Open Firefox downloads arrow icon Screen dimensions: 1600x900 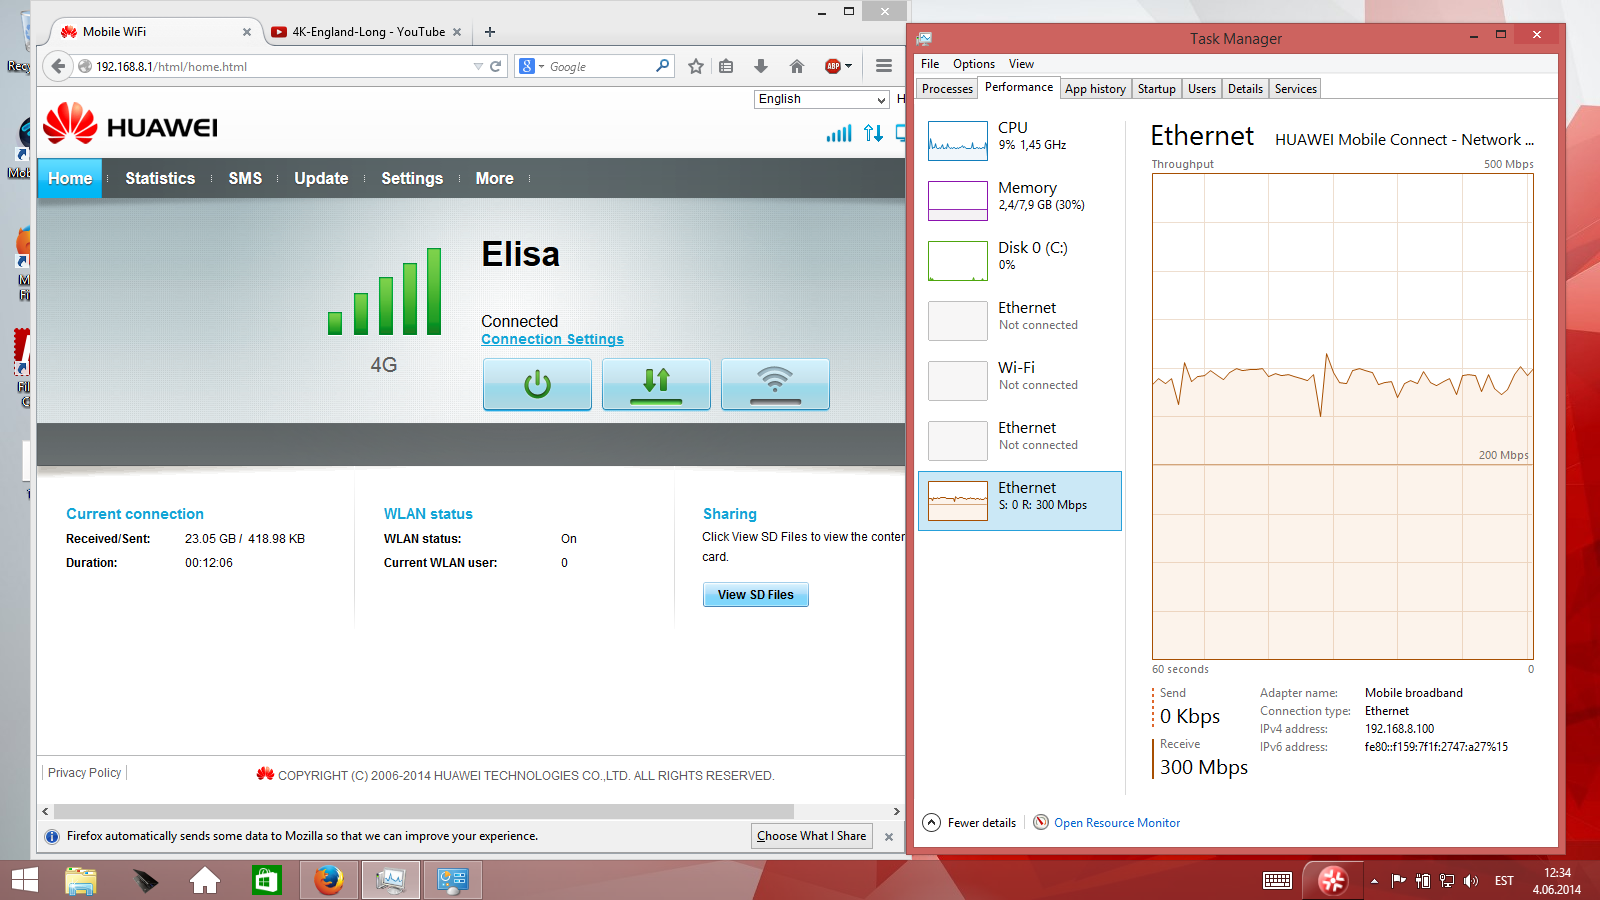click(761, 66)
